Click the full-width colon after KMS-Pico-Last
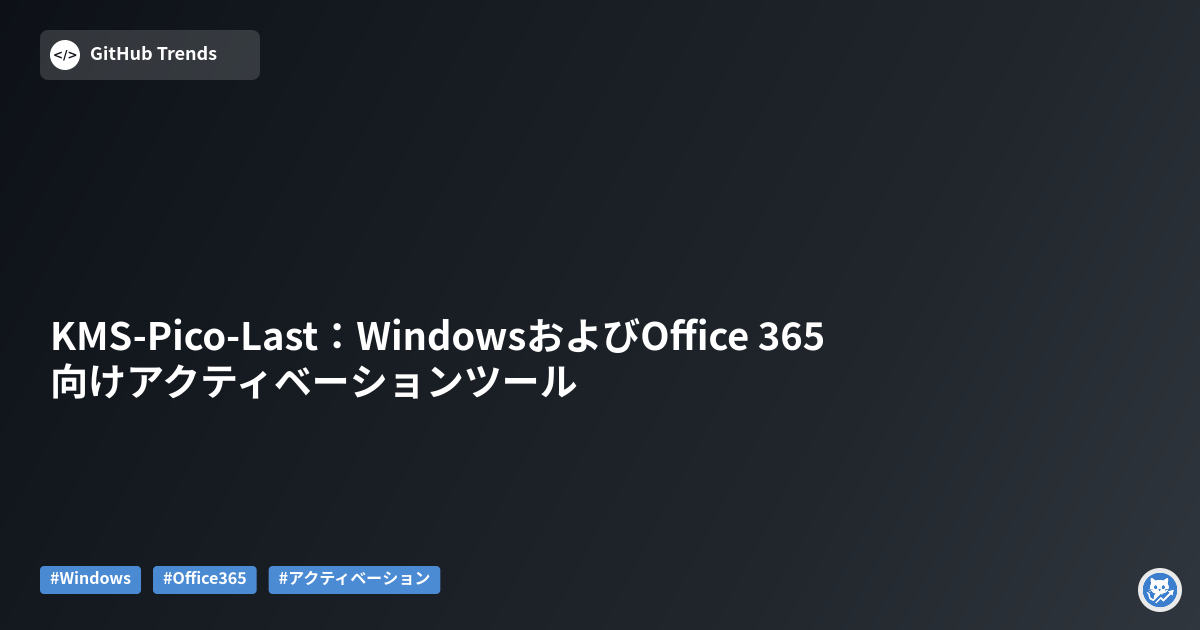The image size is (1200, 630). [x=333, y=338]
